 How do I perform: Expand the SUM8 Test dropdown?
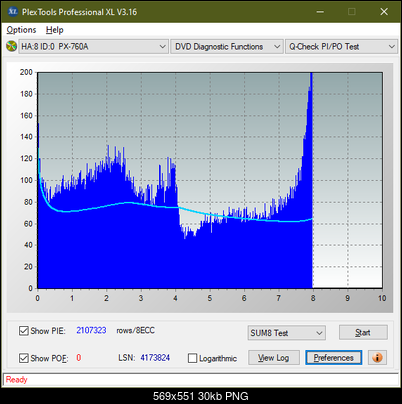click(287, 333)
